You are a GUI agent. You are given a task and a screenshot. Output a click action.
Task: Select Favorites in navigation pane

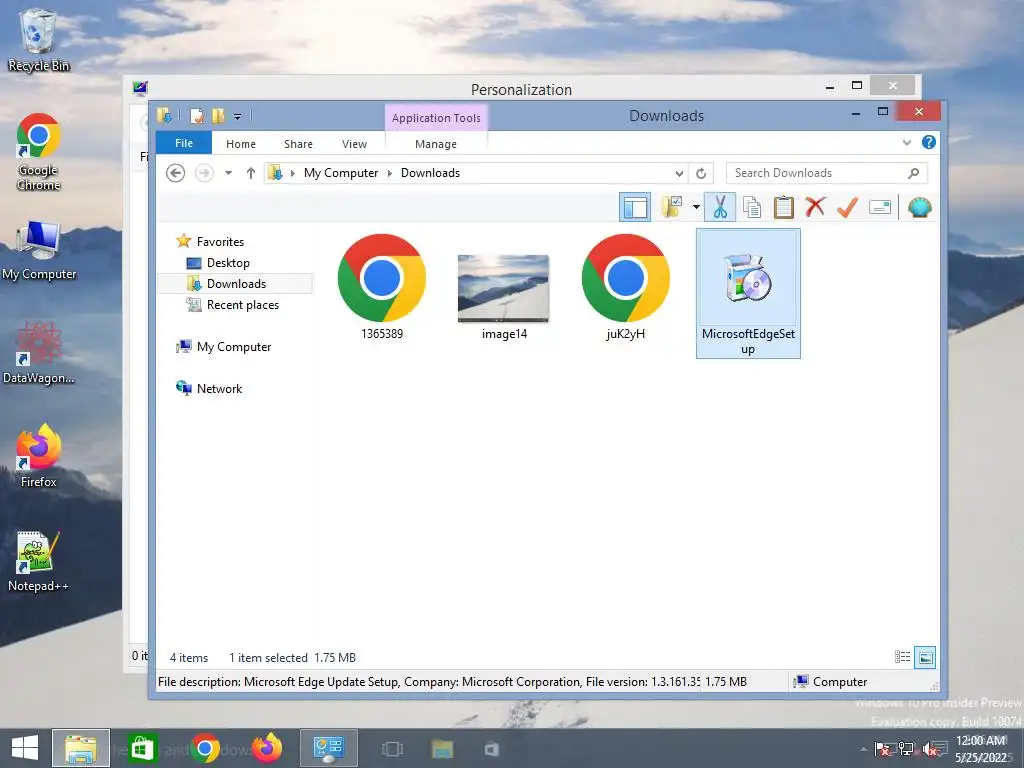(x=220, y=242)
